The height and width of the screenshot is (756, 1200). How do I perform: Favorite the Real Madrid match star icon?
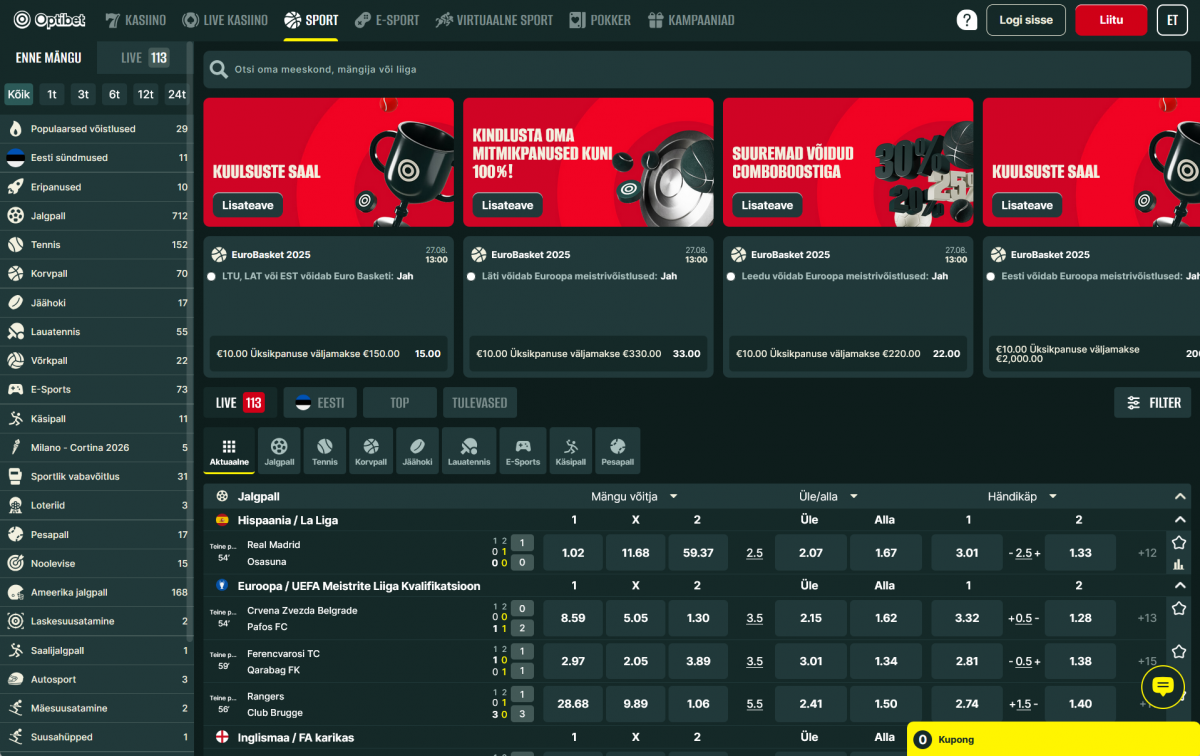(x=1179, y=542)
